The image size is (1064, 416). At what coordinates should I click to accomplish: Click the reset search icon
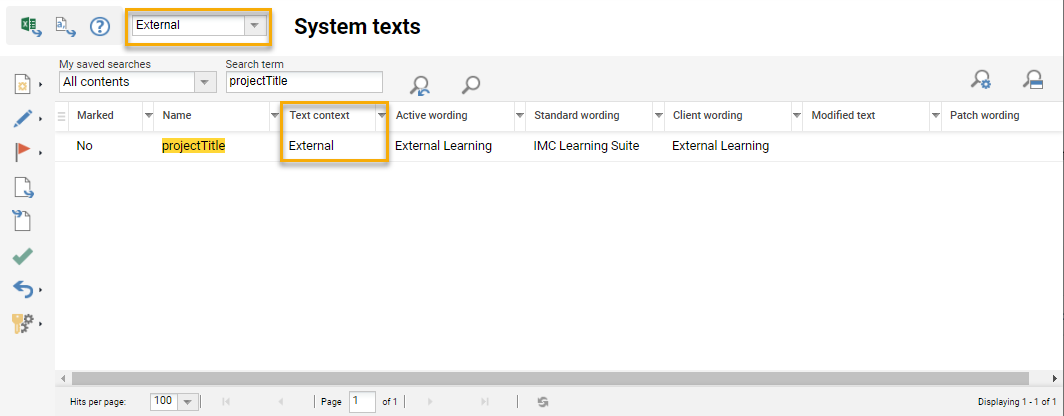[420, 85]
